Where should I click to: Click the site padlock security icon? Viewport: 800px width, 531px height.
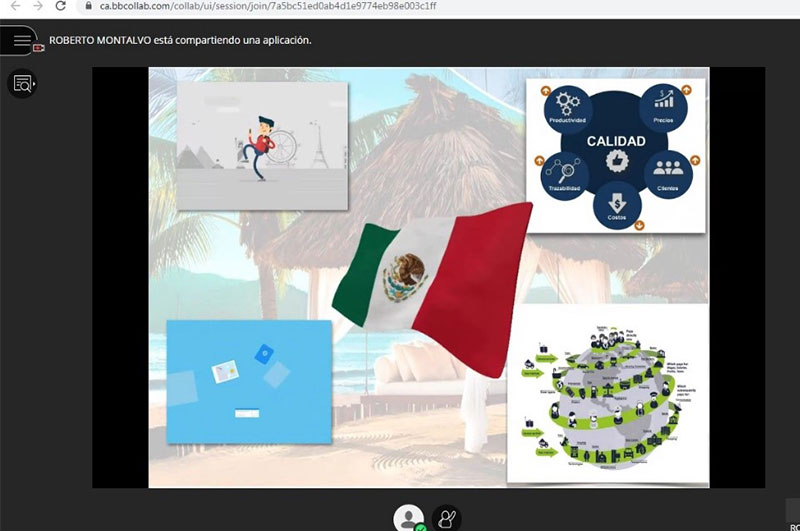click(x=88, y=6)
